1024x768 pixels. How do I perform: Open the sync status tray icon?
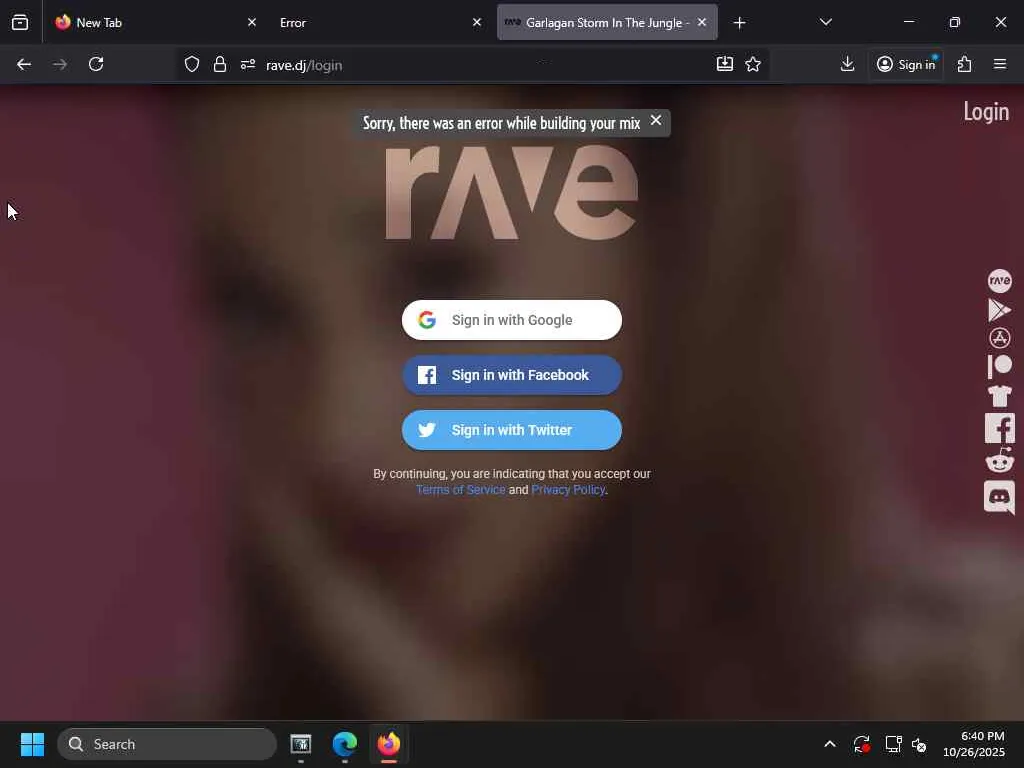click(861, 744)
